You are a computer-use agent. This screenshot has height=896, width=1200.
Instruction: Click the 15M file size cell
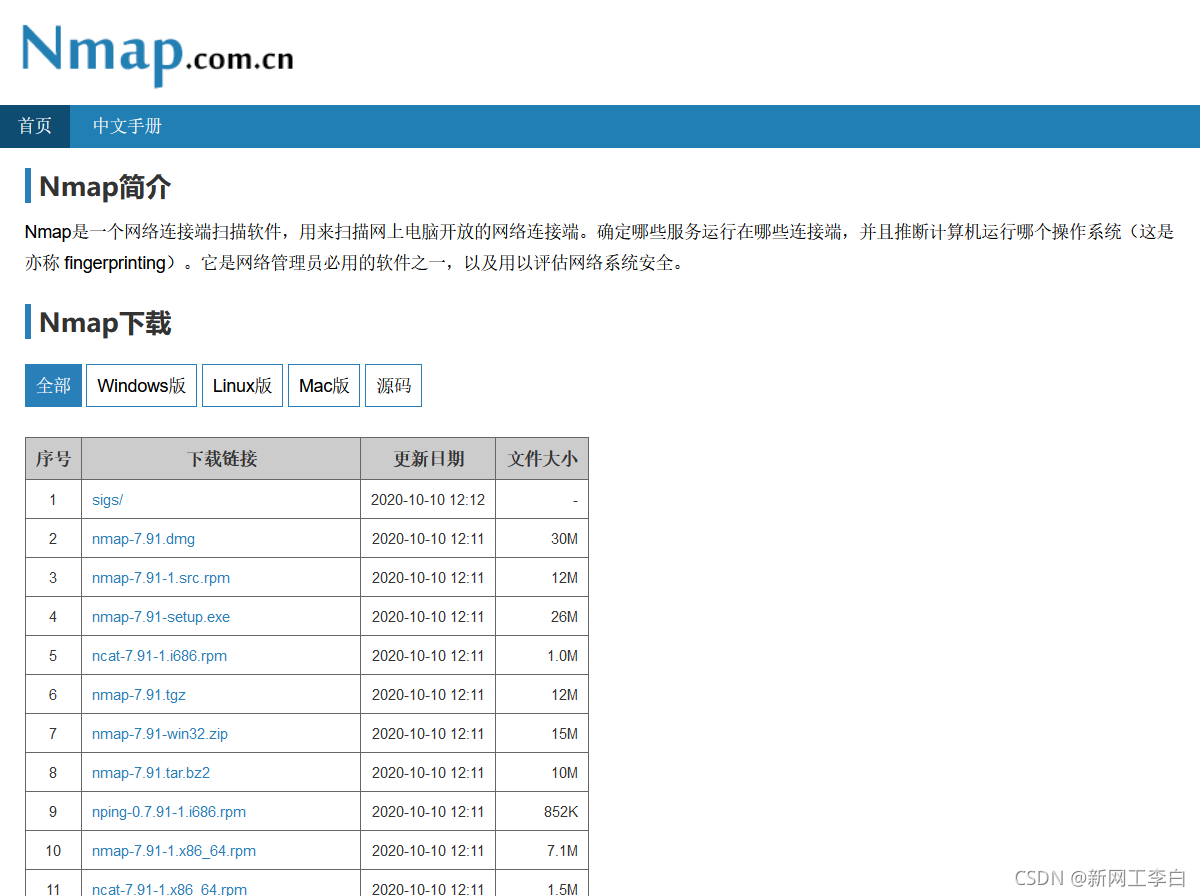point(542,734)
